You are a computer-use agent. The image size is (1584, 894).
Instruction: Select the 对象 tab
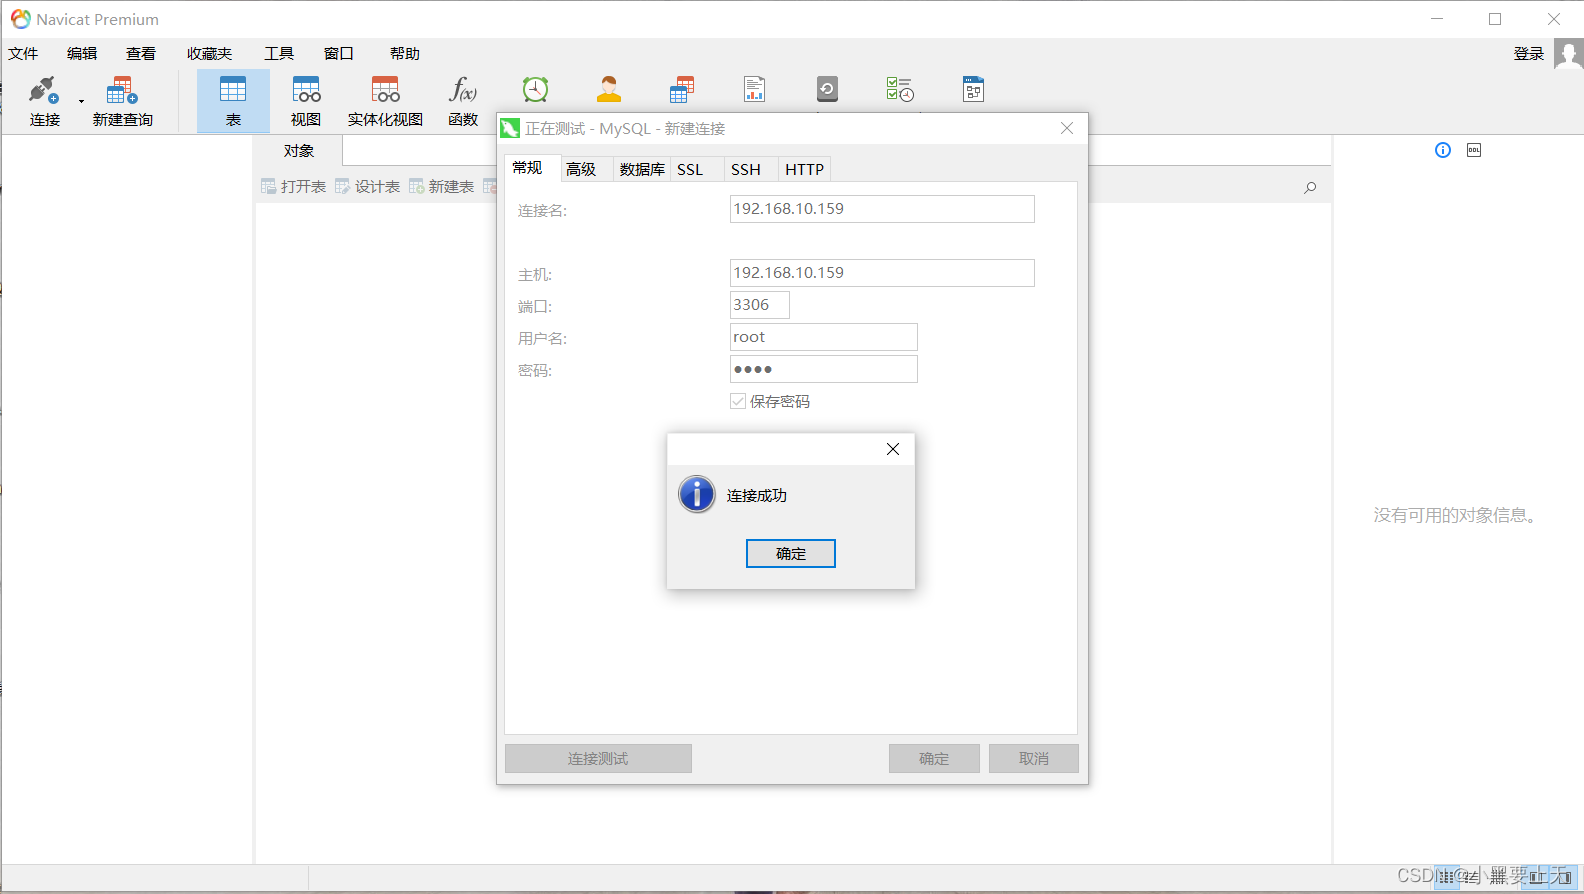click(299, 151)
